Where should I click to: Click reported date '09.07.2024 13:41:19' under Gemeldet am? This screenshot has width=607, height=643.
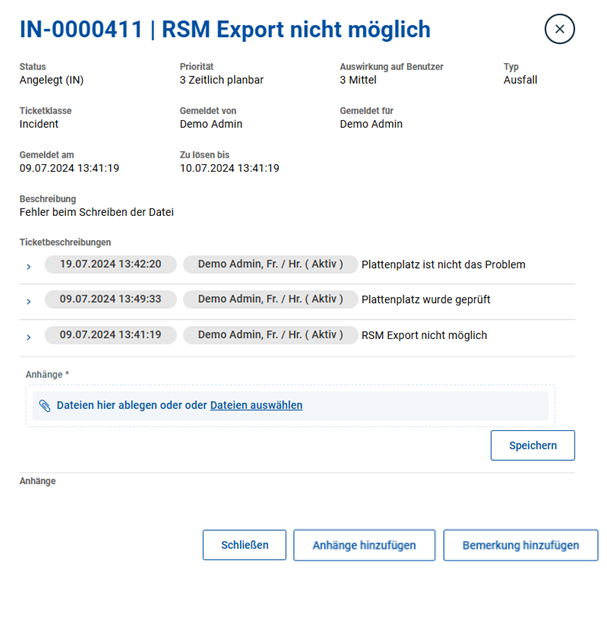coord(69,168)
